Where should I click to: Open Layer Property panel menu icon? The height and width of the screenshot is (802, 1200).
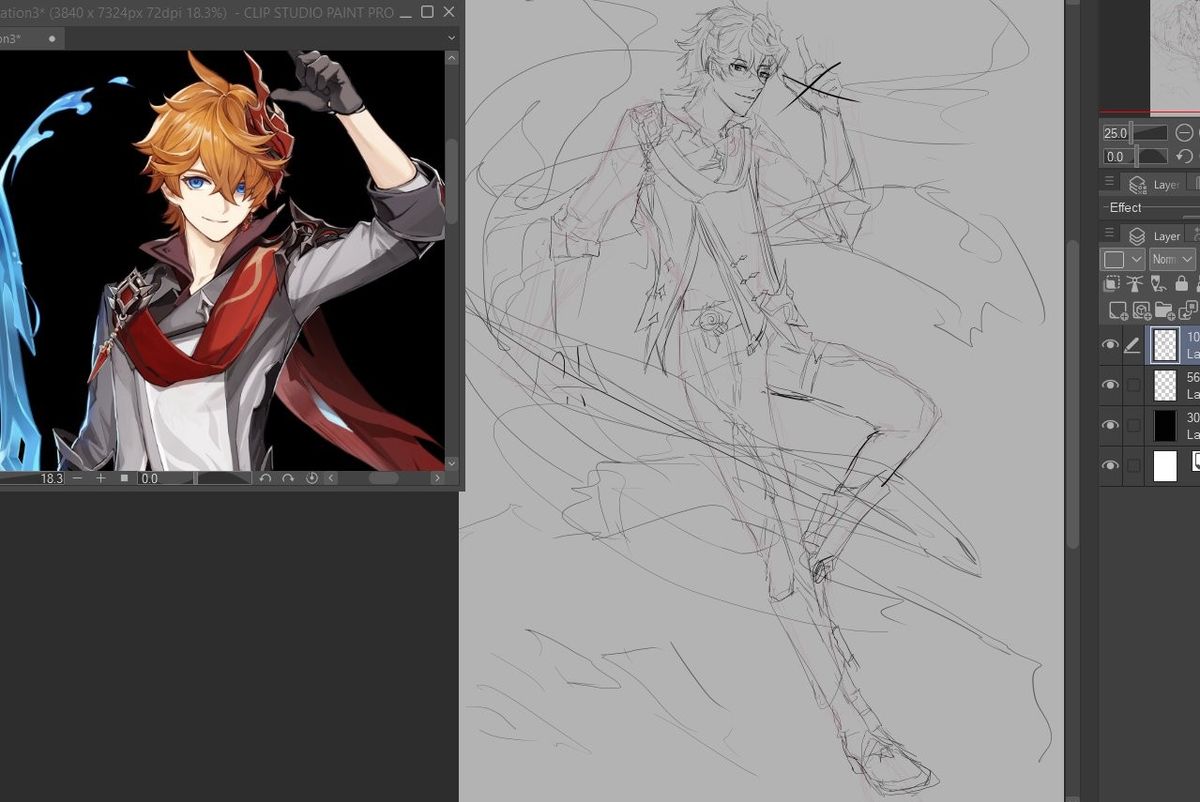[1109, 182]
